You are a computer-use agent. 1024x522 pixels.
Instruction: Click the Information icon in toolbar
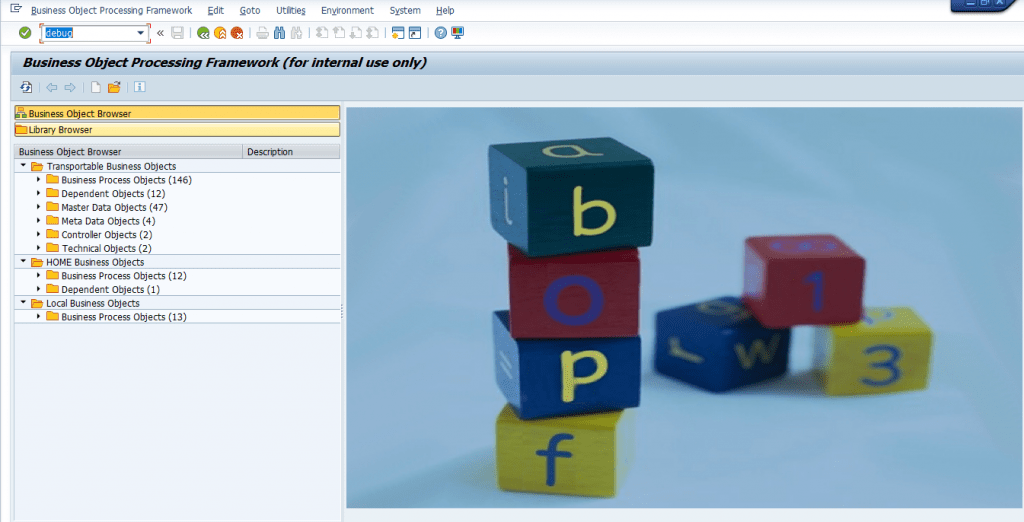(x=140, y=87)
